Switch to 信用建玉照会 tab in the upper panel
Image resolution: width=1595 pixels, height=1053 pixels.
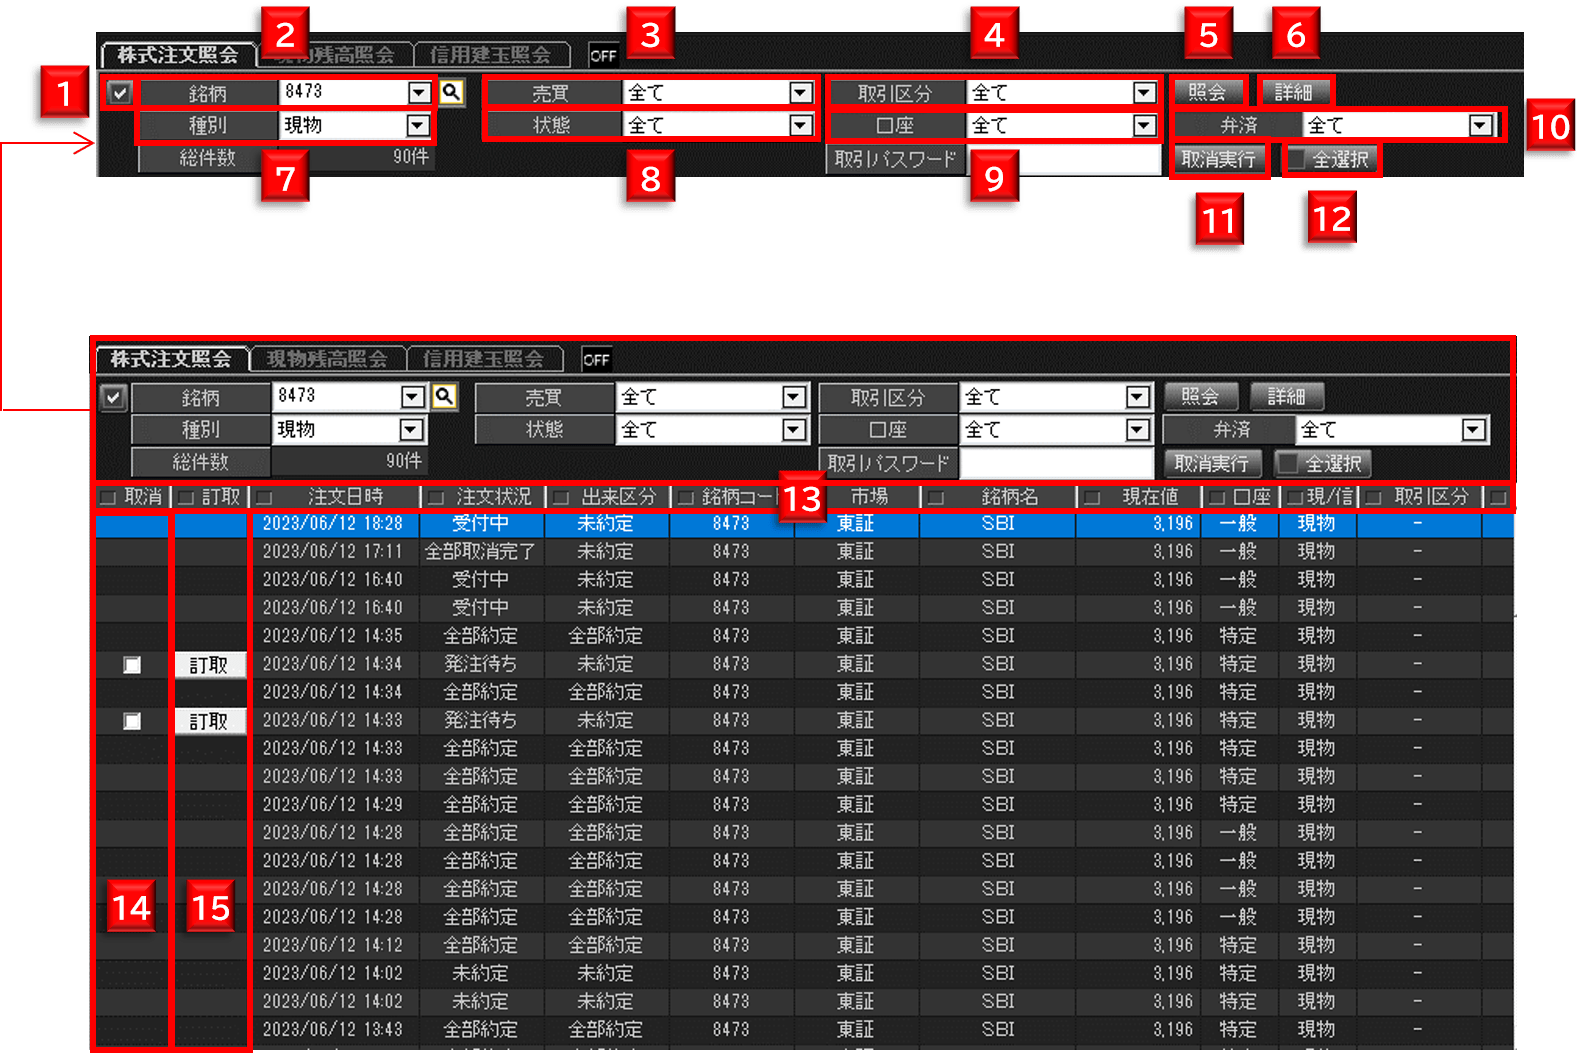point(491,55)
